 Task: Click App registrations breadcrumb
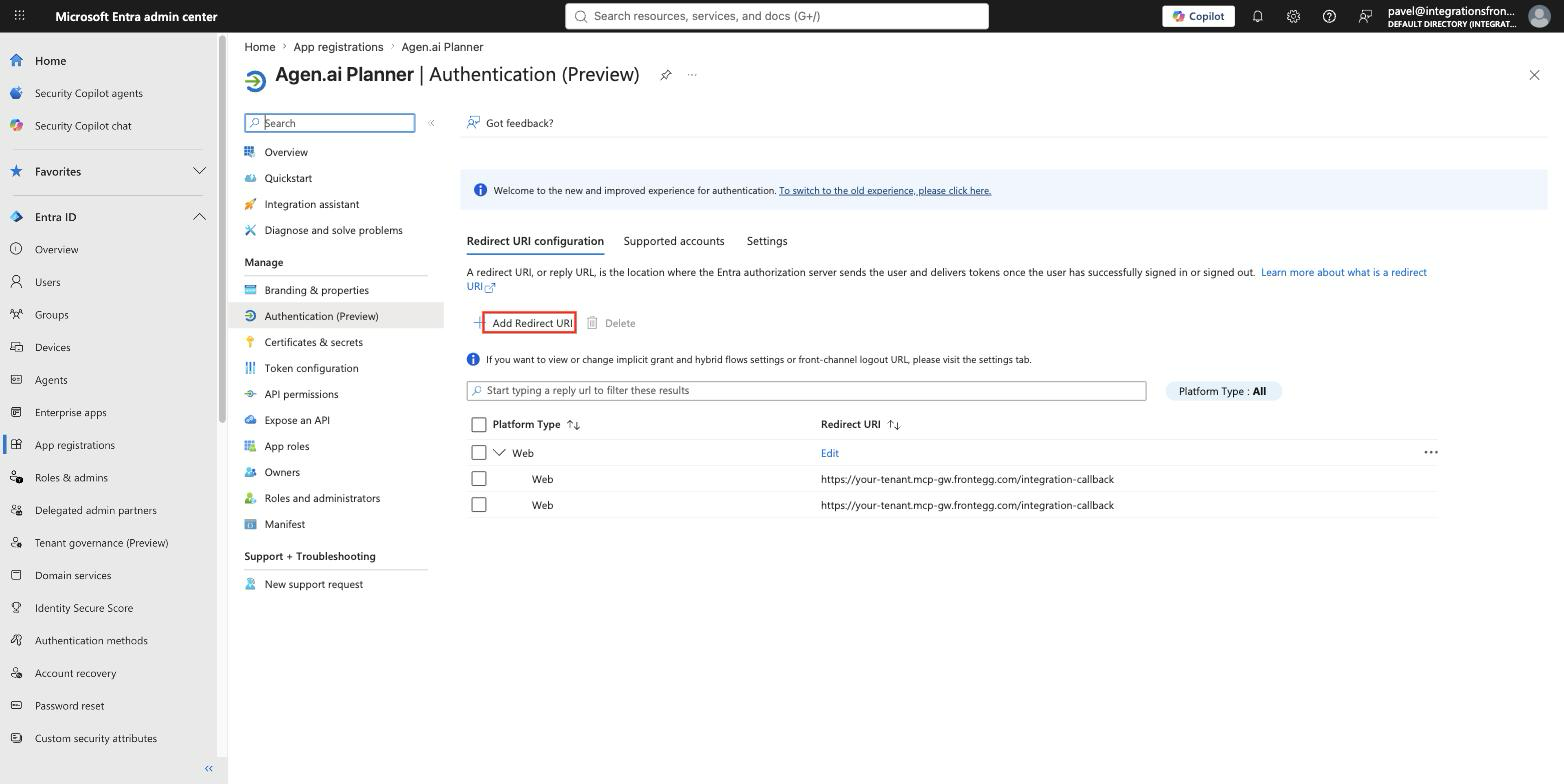click(338, 47)
